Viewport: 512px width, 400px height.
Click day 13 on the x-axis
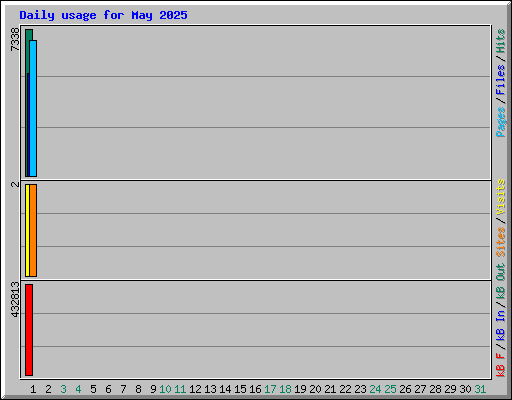point(210,389)
